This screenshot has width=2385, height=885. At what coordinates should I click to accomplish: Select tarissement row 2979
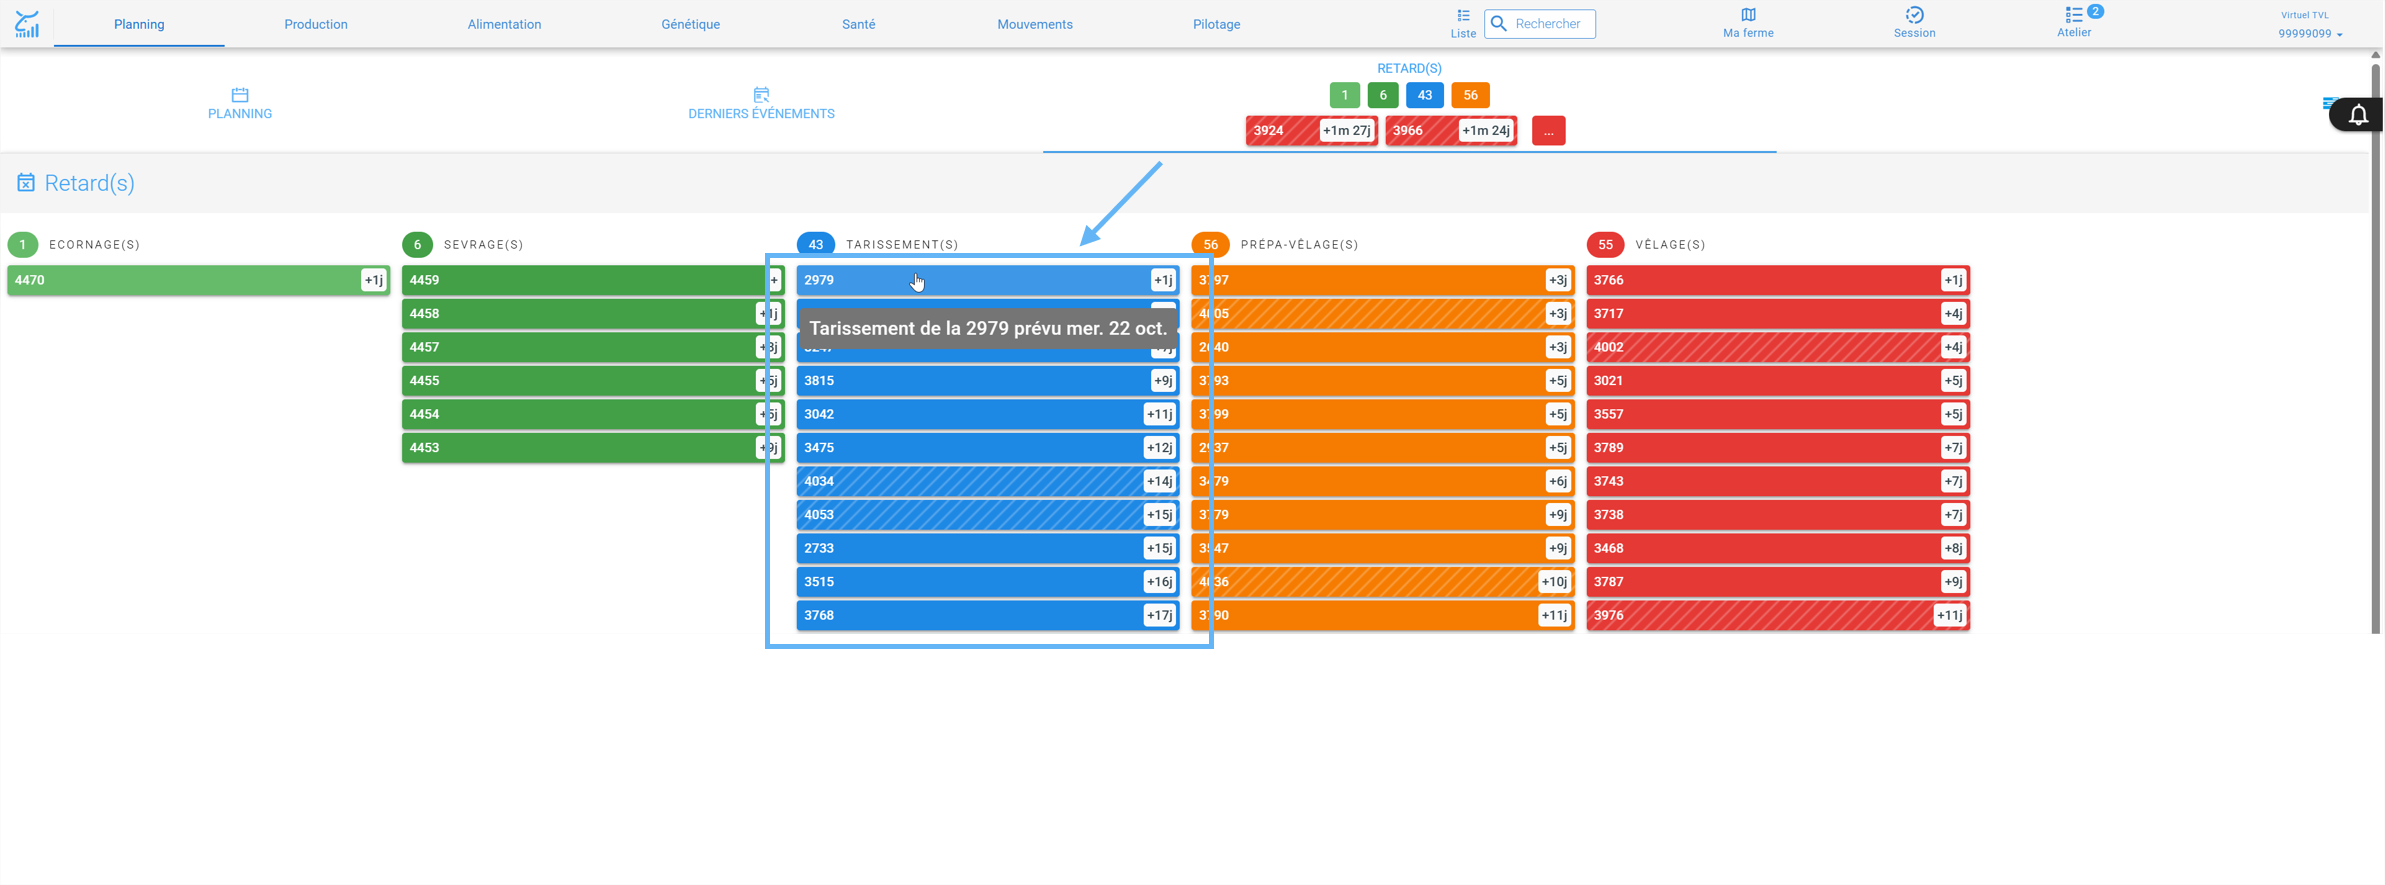pos(988,280)
